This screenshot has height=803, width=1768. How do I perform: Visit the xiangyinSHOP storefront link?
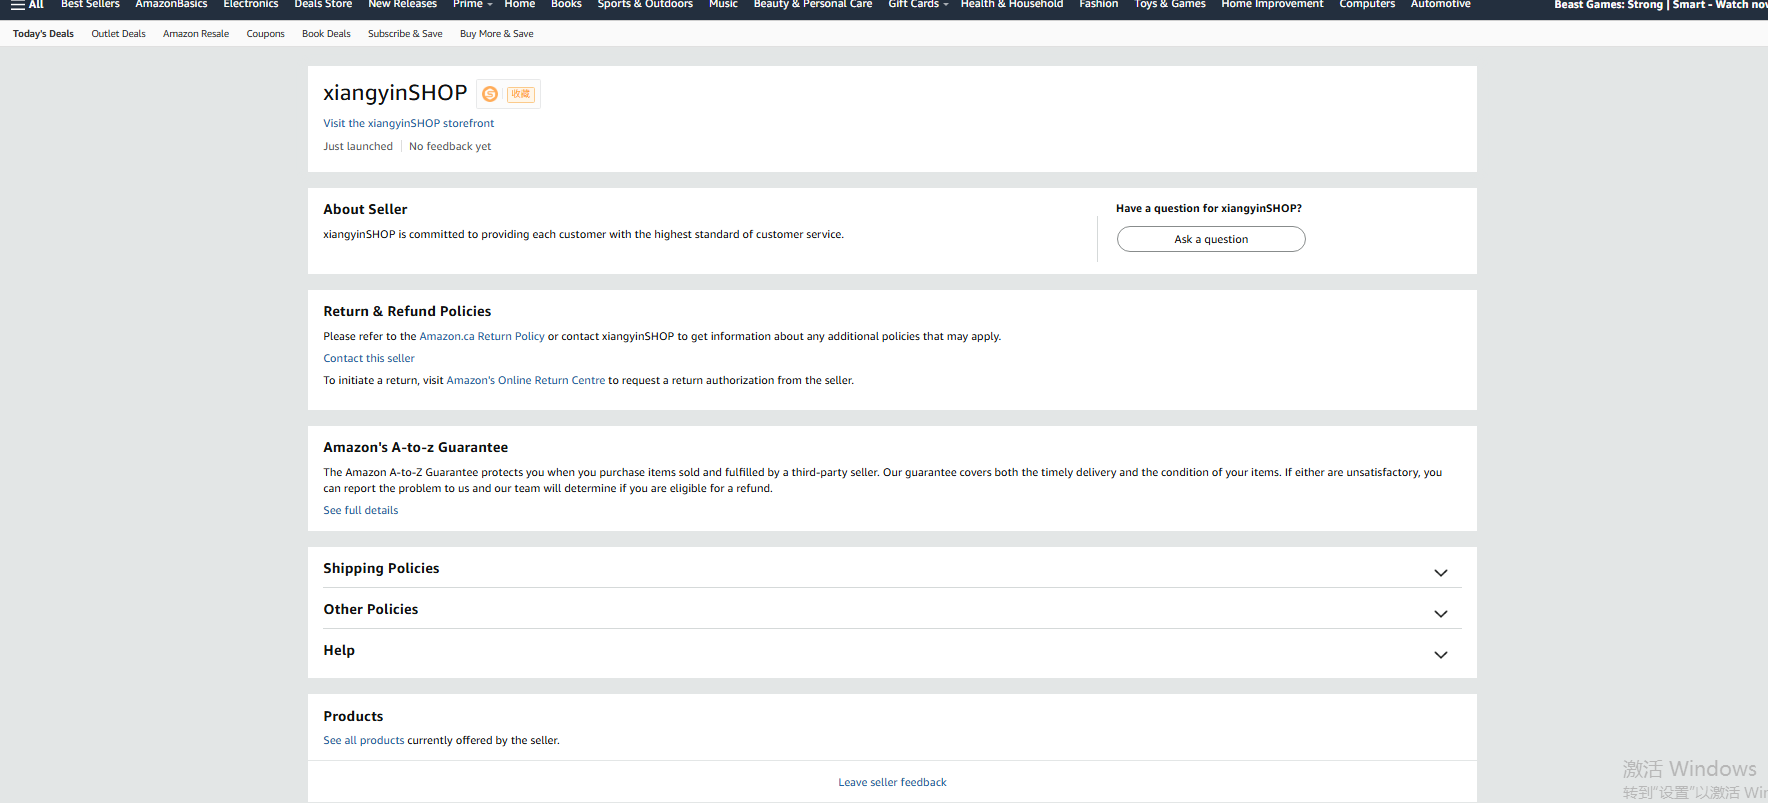(409, 124)
